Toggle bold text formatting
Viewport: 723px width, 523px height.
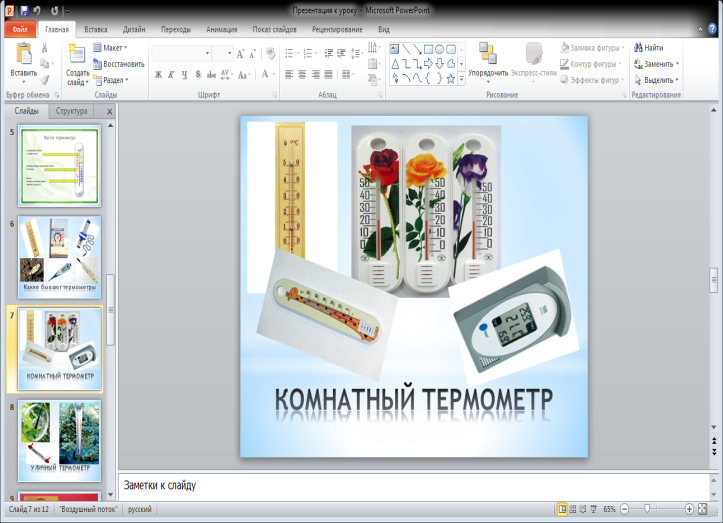point(157,74)
